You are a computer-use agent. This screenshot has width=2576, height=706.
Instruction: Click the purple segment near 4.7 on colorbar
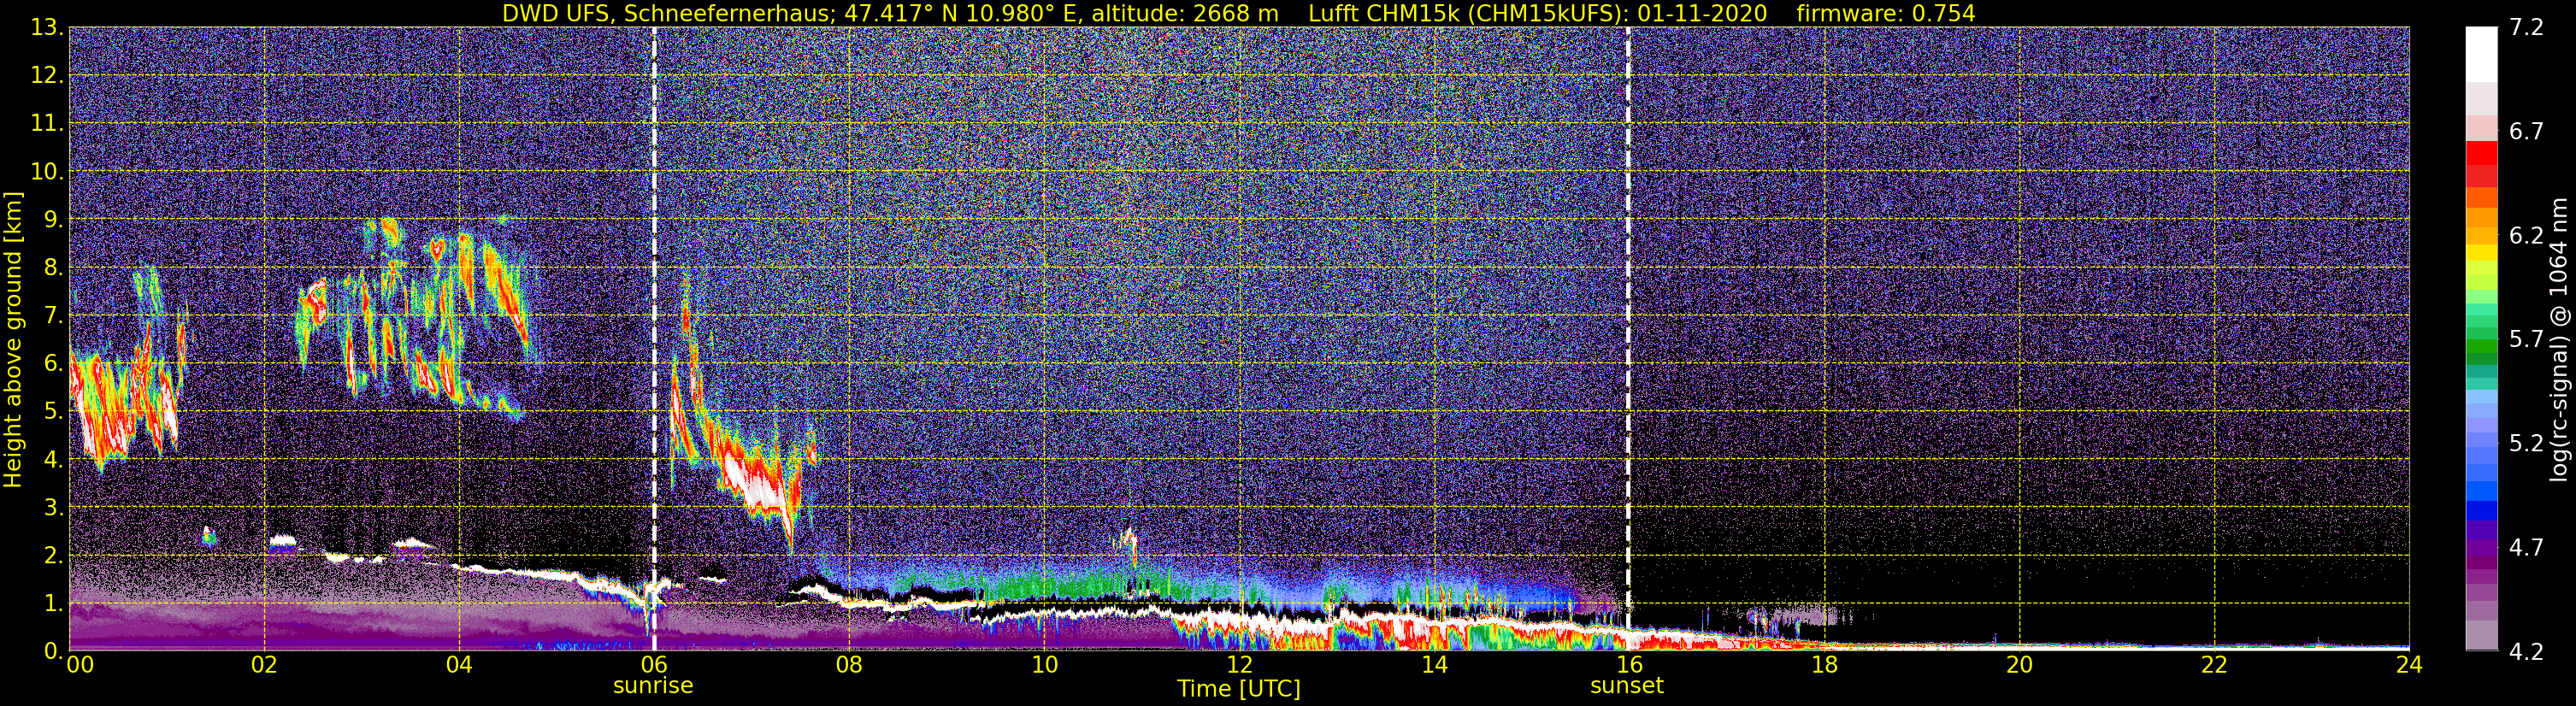click(x=2481, y=548)
